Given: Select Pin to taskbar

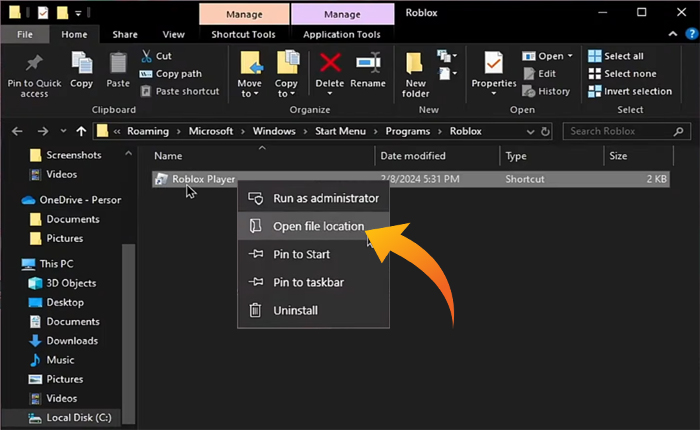Looking at the screenshot, I should (313, 282).
